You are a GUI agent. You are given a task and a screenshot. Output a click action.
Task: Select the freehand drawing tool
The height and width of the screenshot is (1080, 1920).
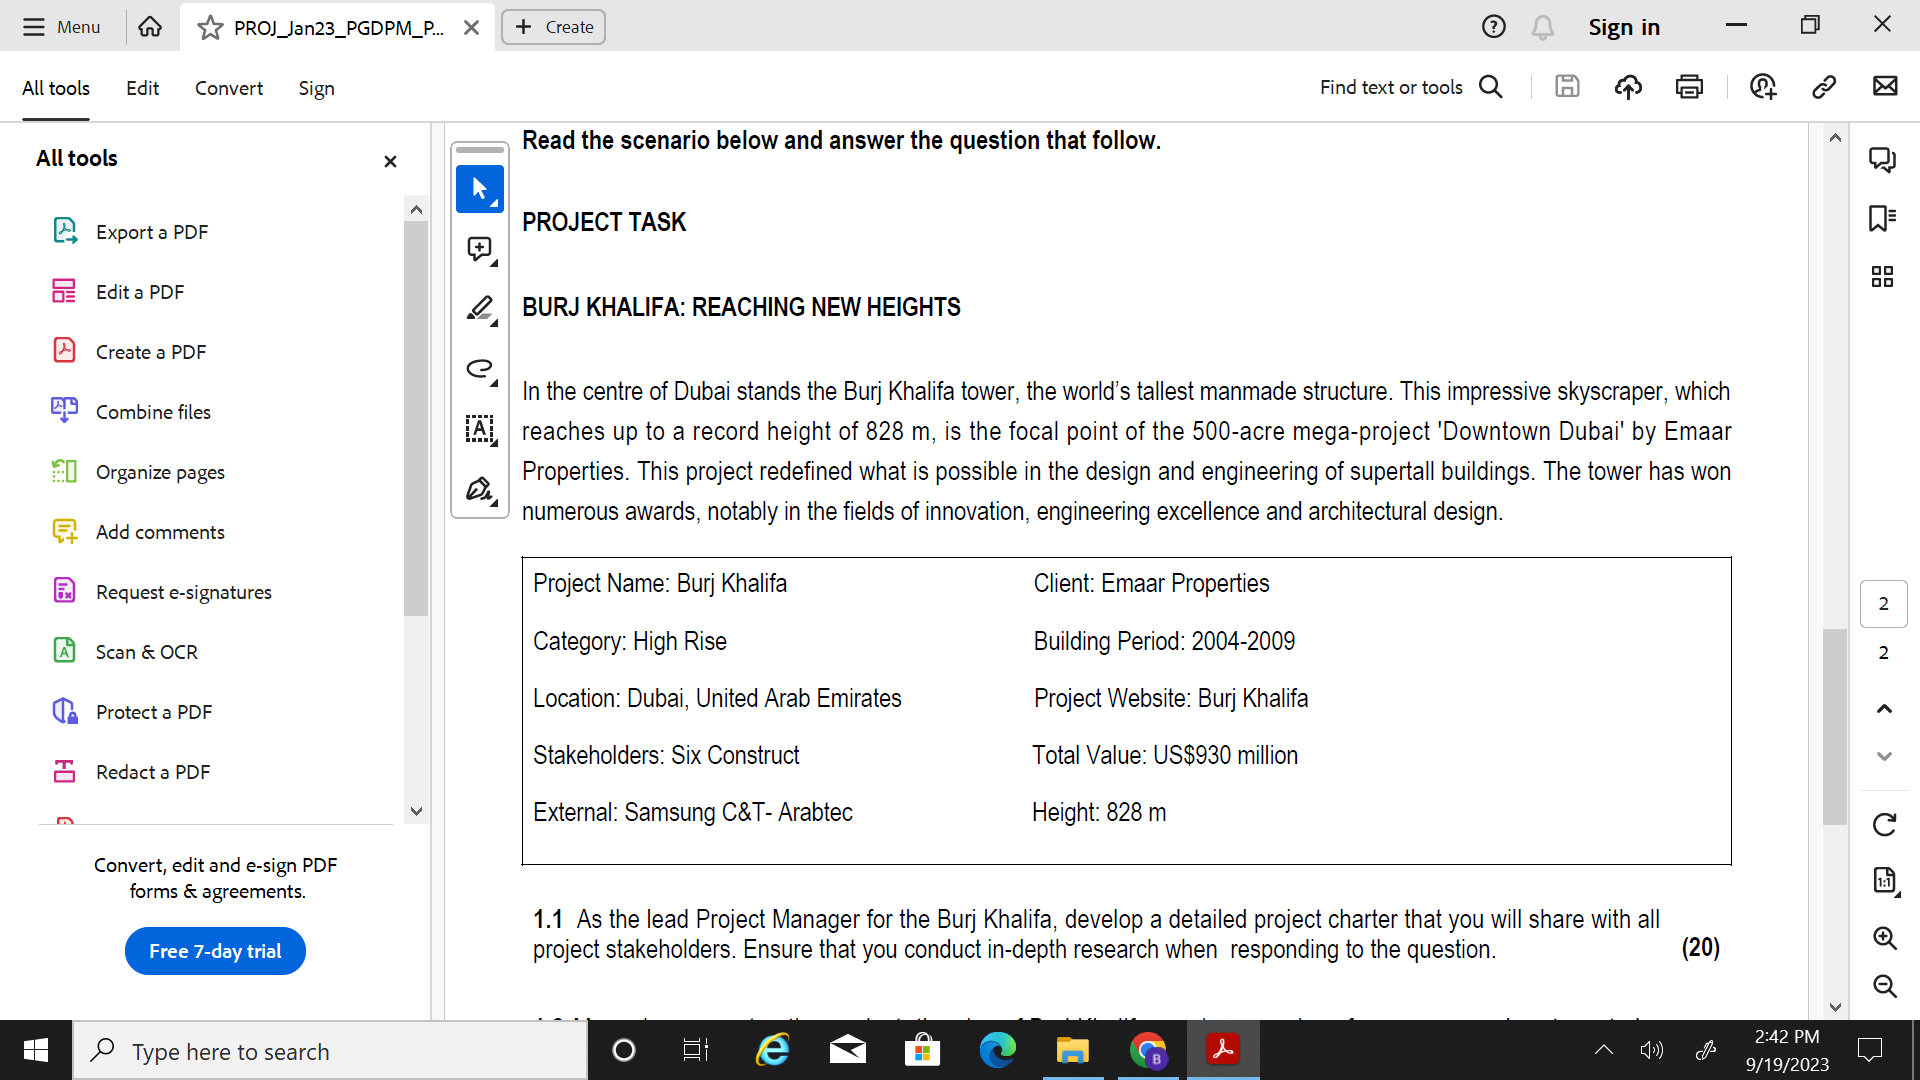pos(480,369)
